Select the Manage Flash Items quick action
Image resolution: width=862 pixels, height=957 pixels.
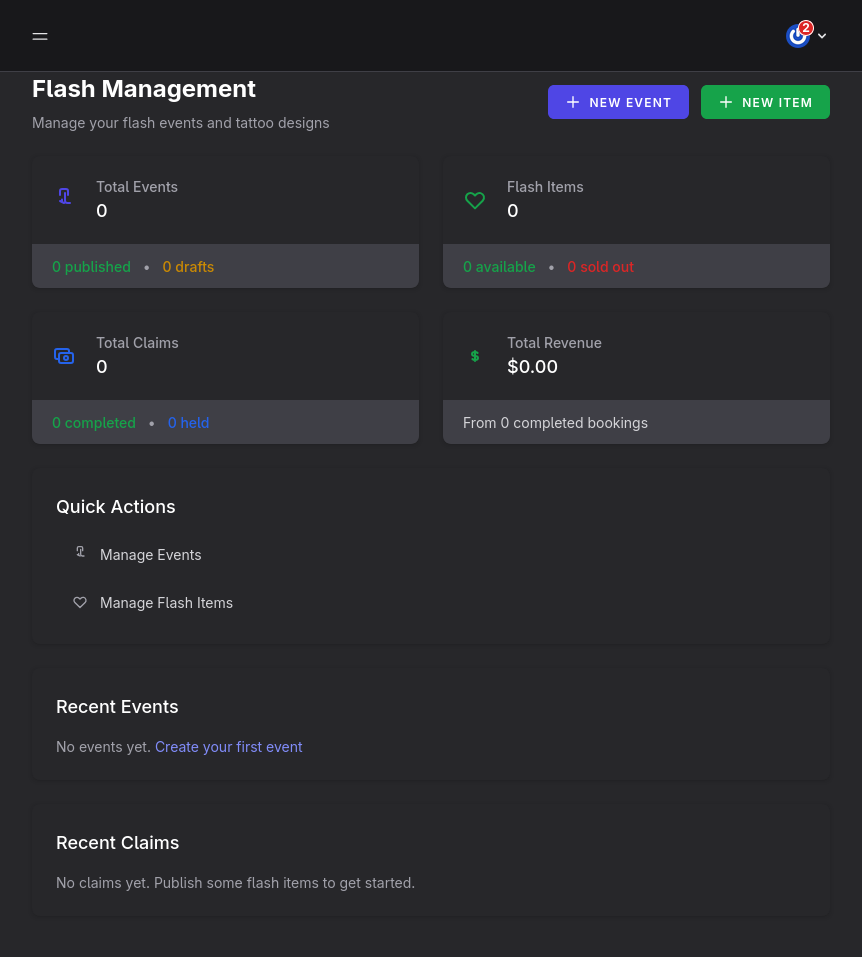pyautogui.click(x=166, y=602)
